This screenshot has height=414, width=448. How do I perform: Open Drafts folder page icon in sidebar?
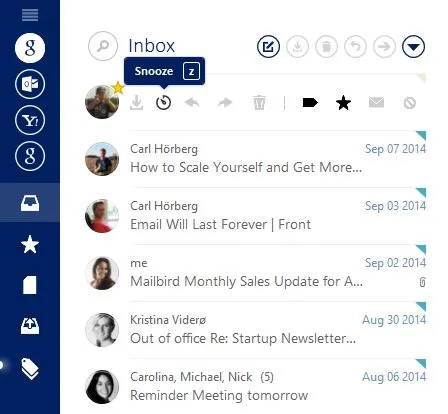click(30, 285)
